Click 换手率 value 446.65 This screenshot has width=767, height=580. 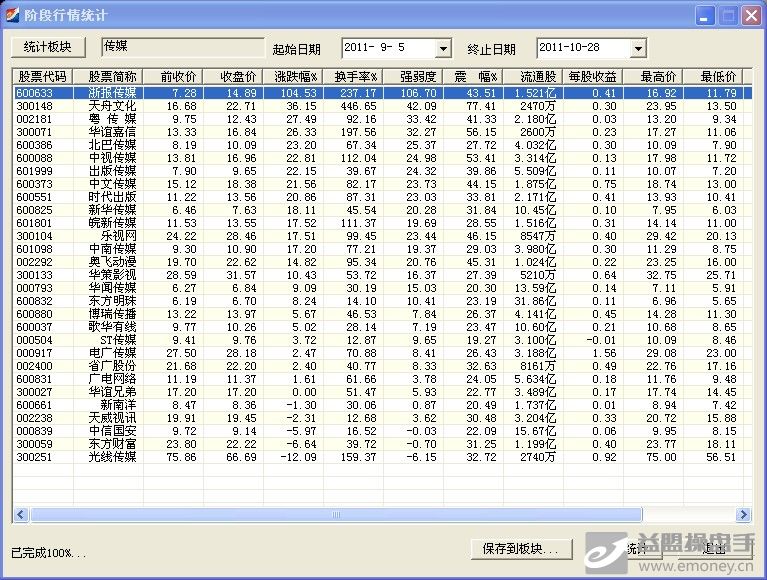coord(359,106)
